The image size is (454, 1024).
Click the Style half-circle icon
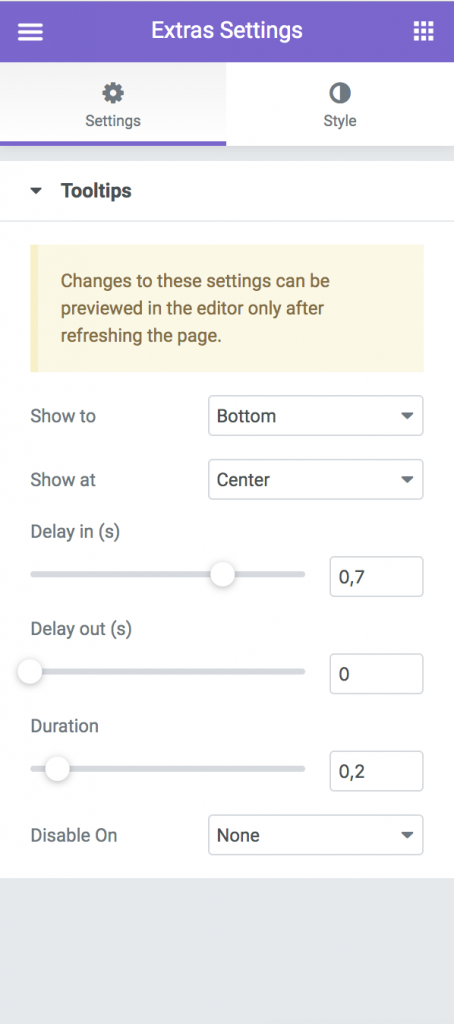pyautogui.click(x=340, y=93)
